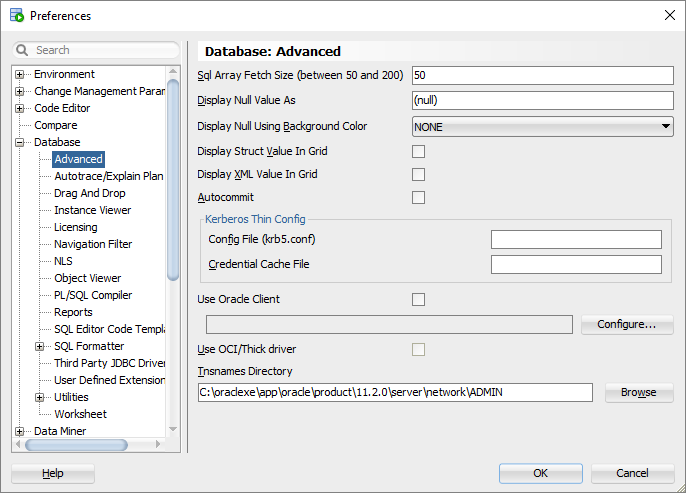Expand the Utilities tree node
This screenshot has width=686, height=493.
point(40,398)
